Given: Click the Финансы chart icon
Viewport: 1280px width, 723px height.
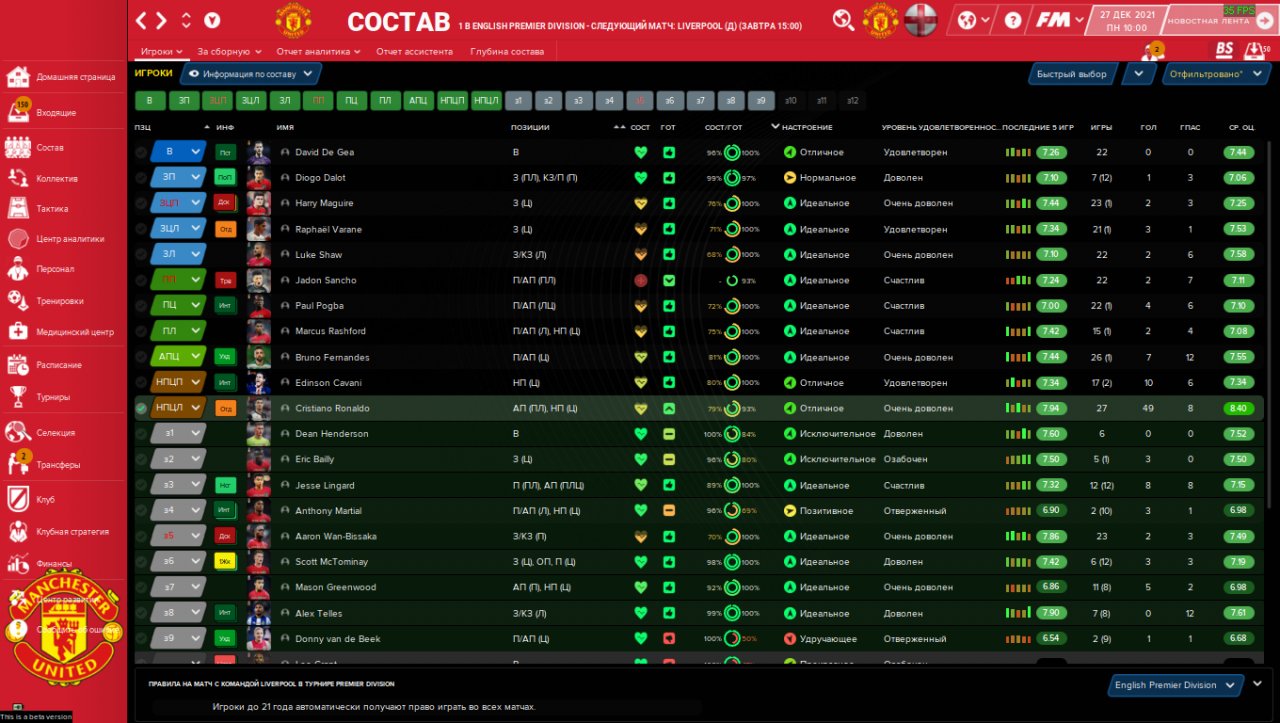Looking at the screenshot, I should click(x=18, y=563).
